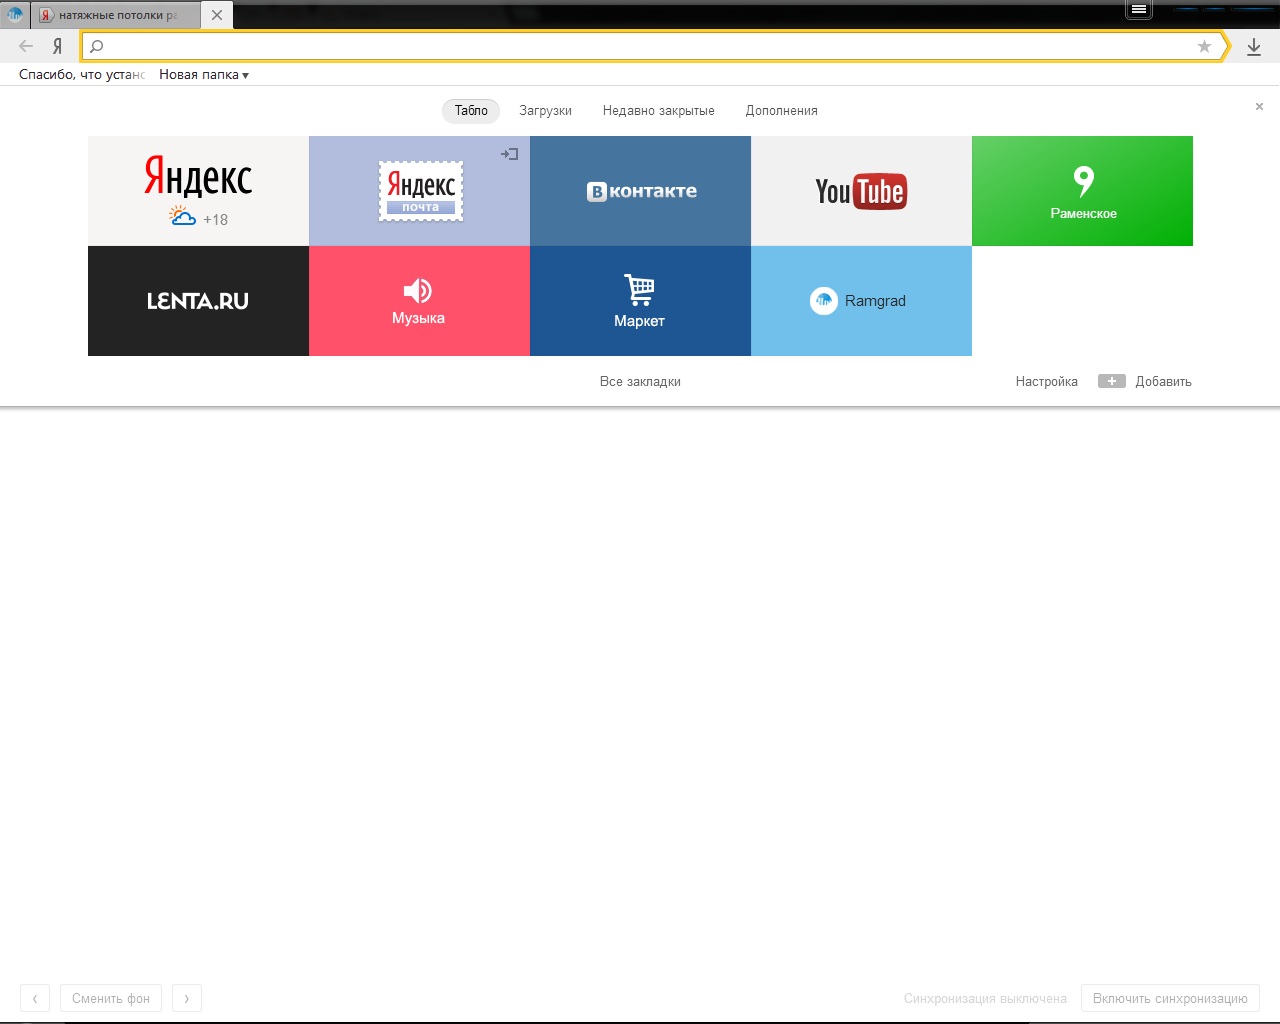Open the Недавно закрытые tab
This screenshot has height=1024, width=1280.
pos(658,110)
